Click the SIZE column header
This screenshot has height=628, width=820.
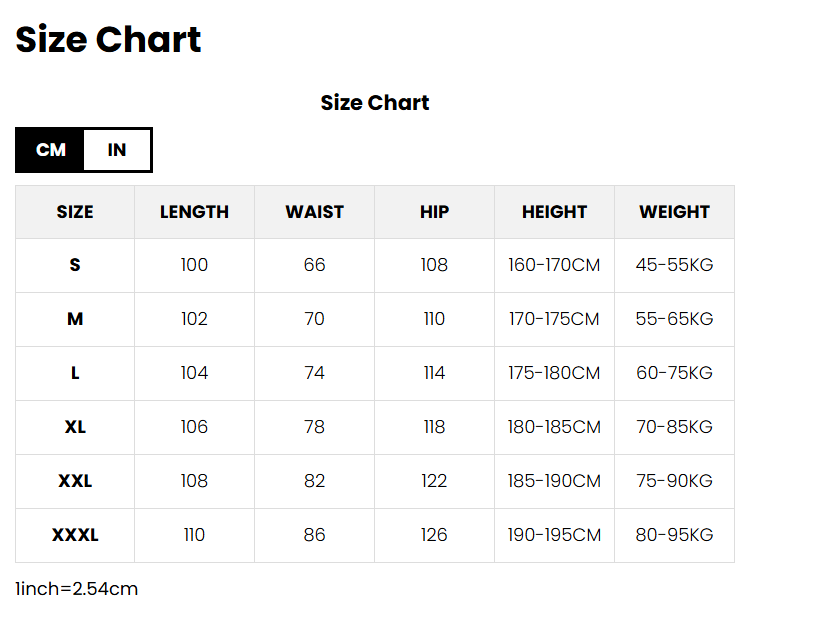pos(75,212)
